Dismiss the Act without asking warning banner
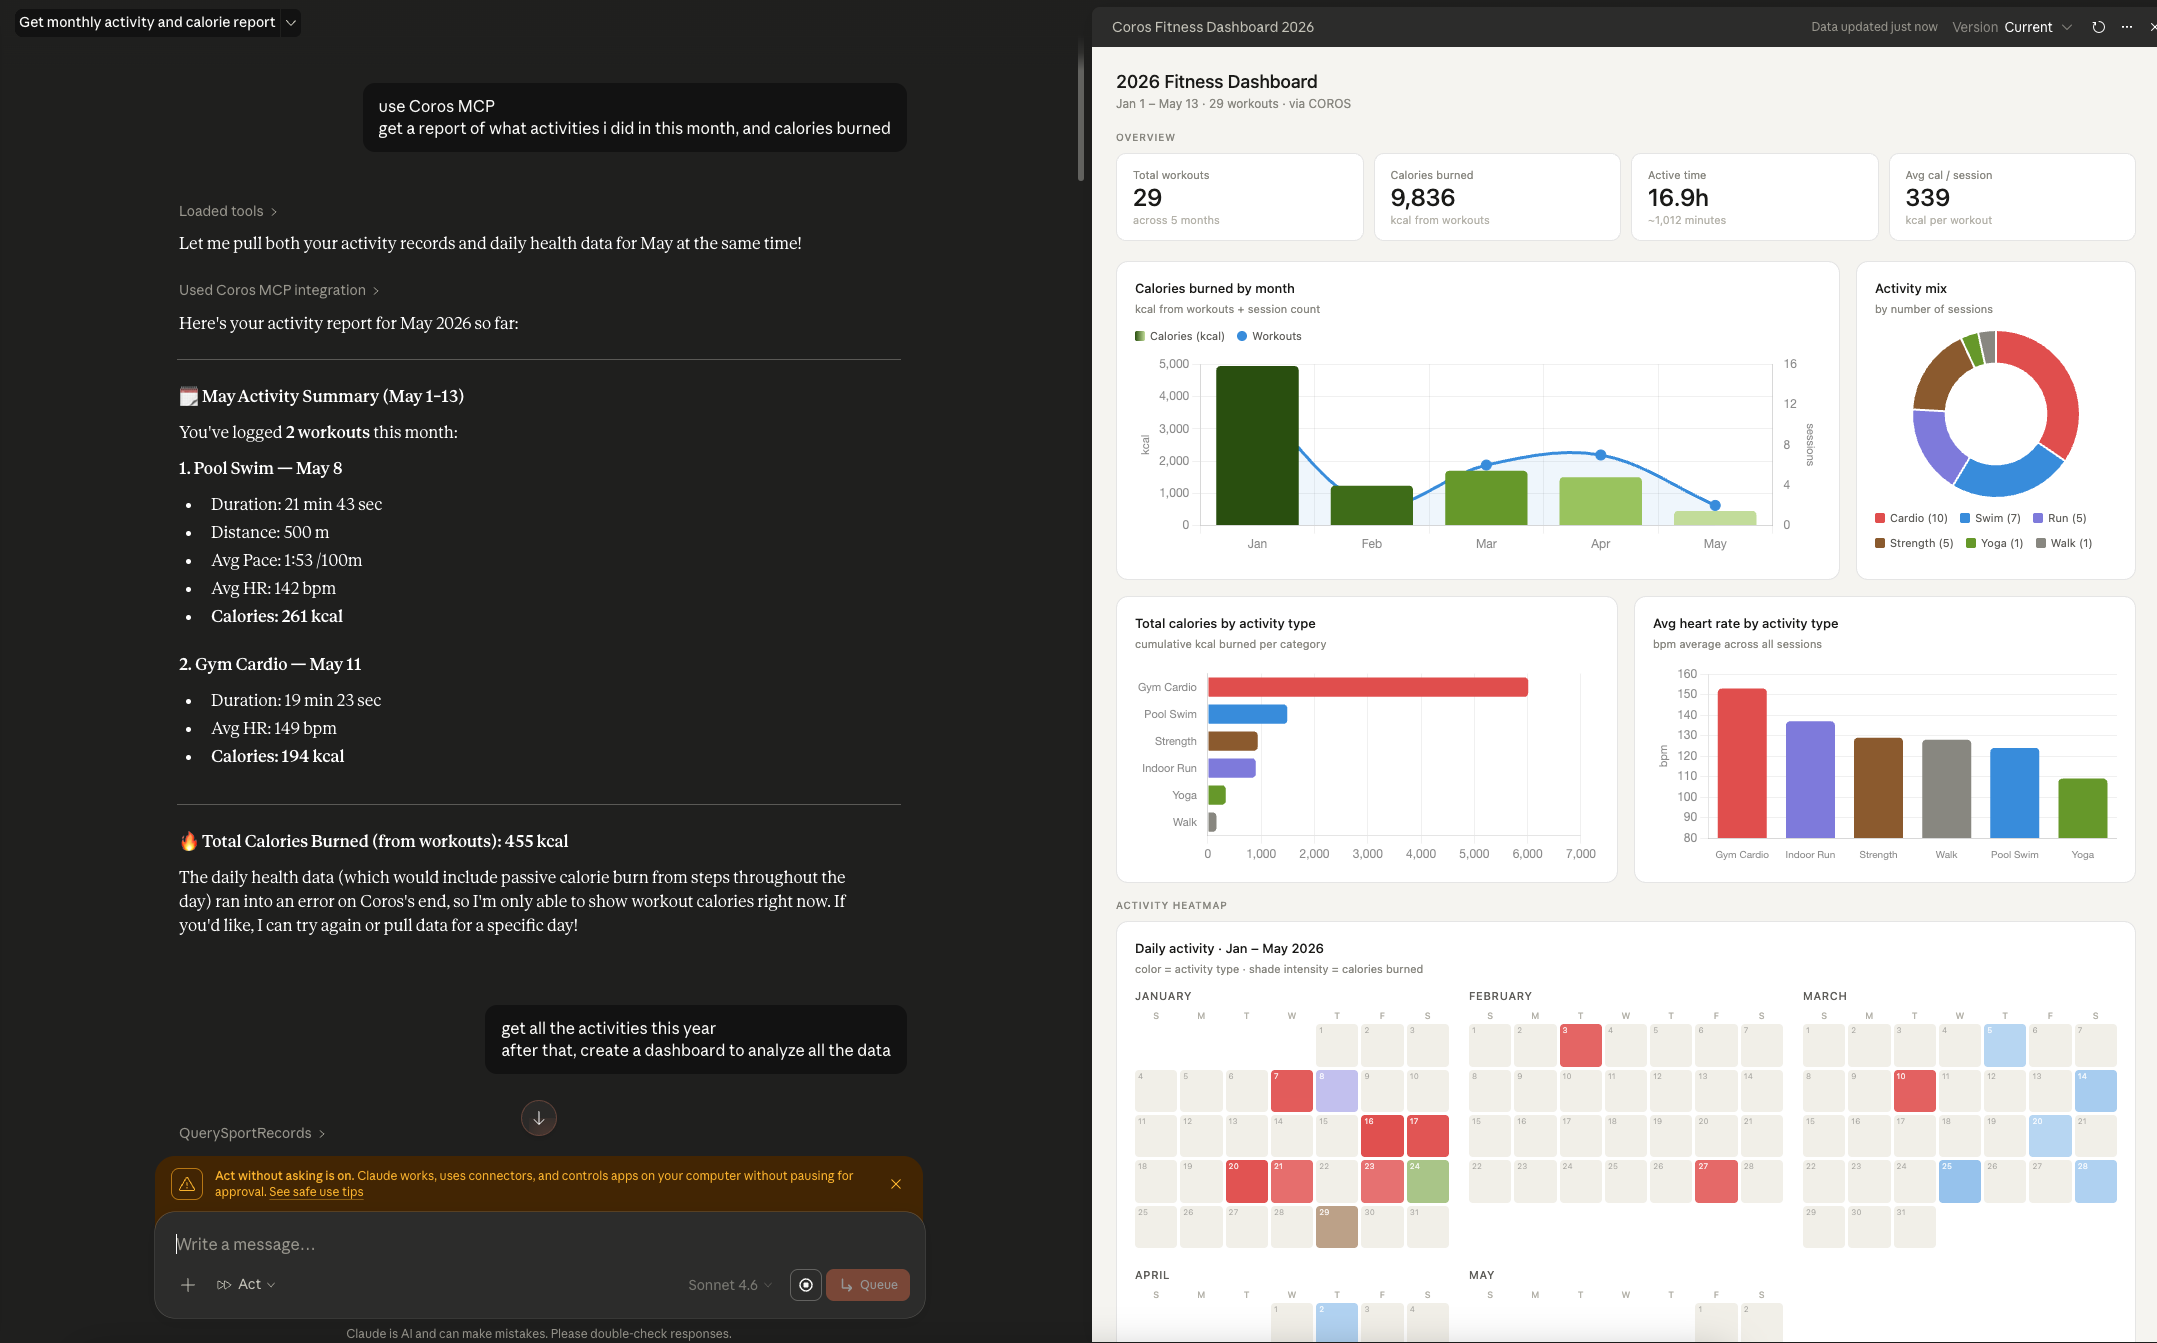Viewport: 2157px width, 1343px height. click(896, 1184)
